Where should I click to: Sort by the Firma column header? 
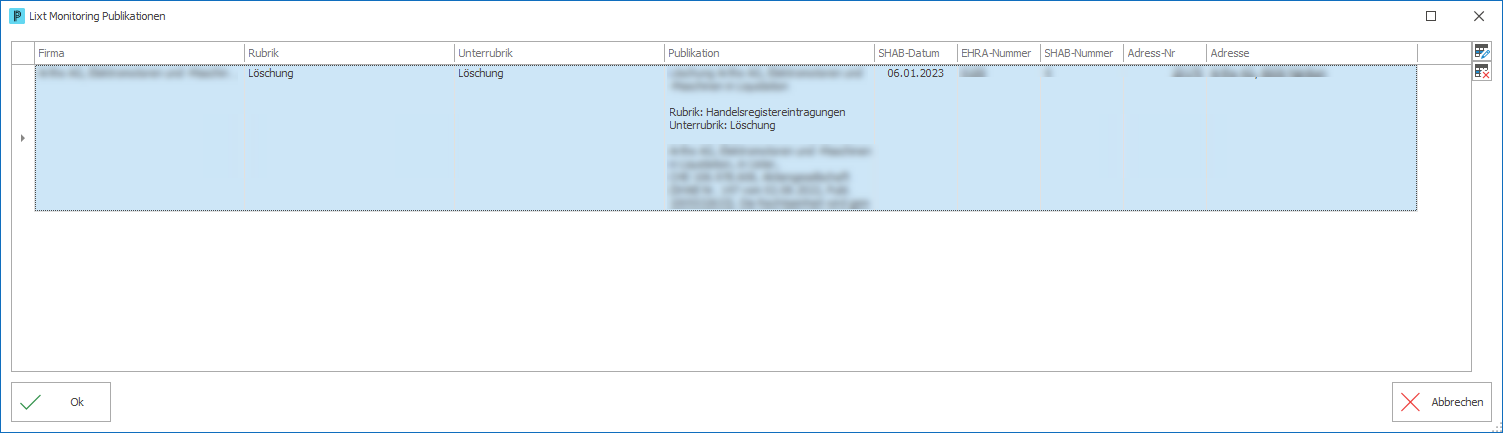point(139,53)
